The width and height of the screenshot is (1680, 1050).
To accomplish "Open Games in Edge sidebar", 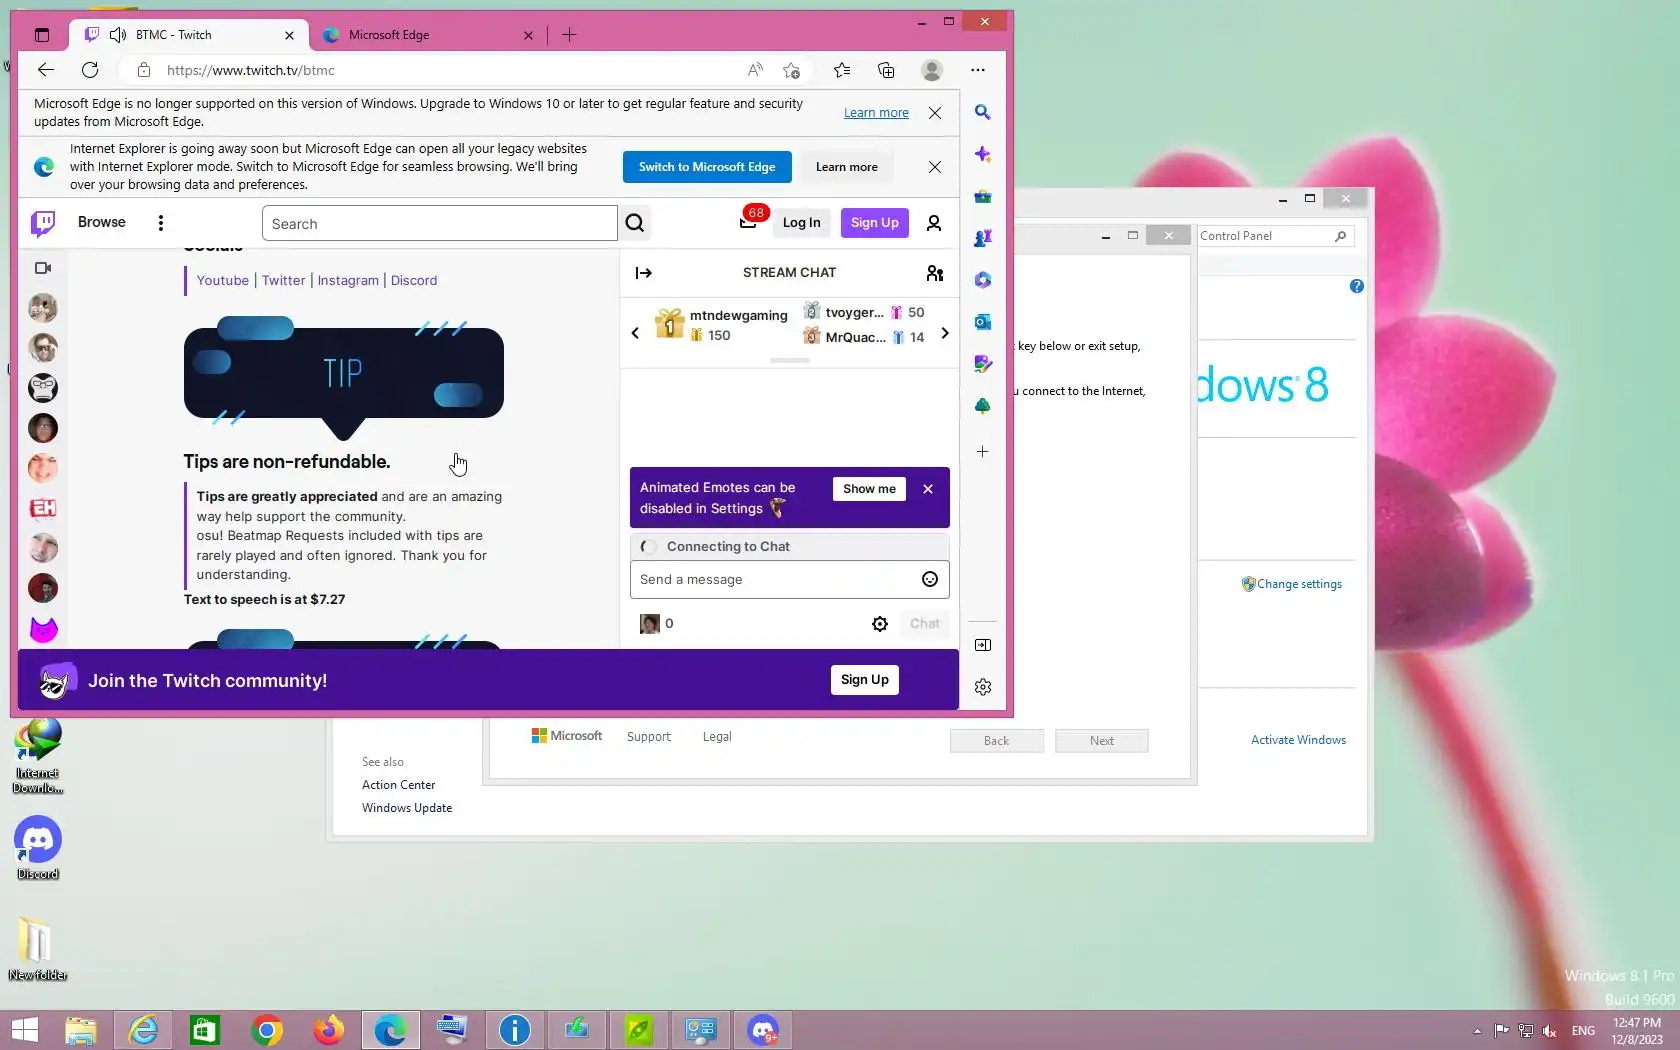I will (x=983, y=238).
